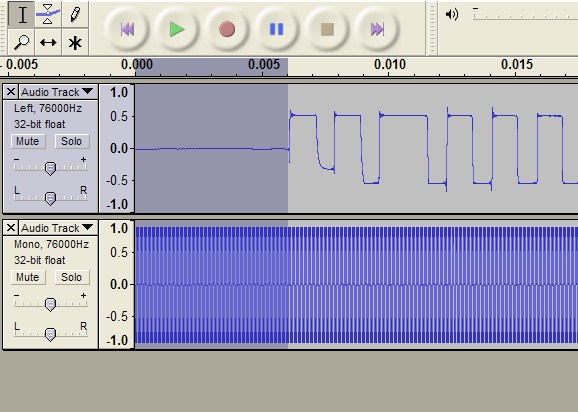578x412 pixels.
Task: Solo the Left 76000Hz audio track
Action: (x=72, y=142)
